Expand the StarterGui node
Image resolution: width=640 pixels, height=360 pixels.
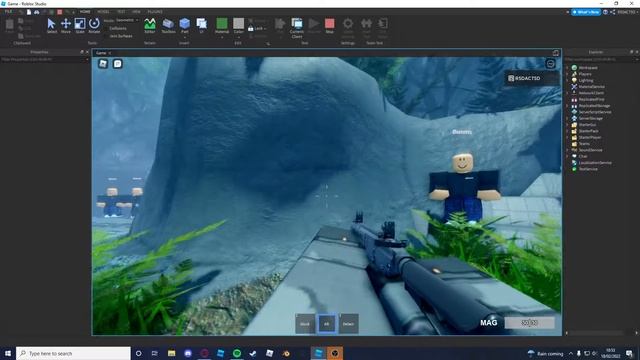pyautogui.click(x=567, y=124)
